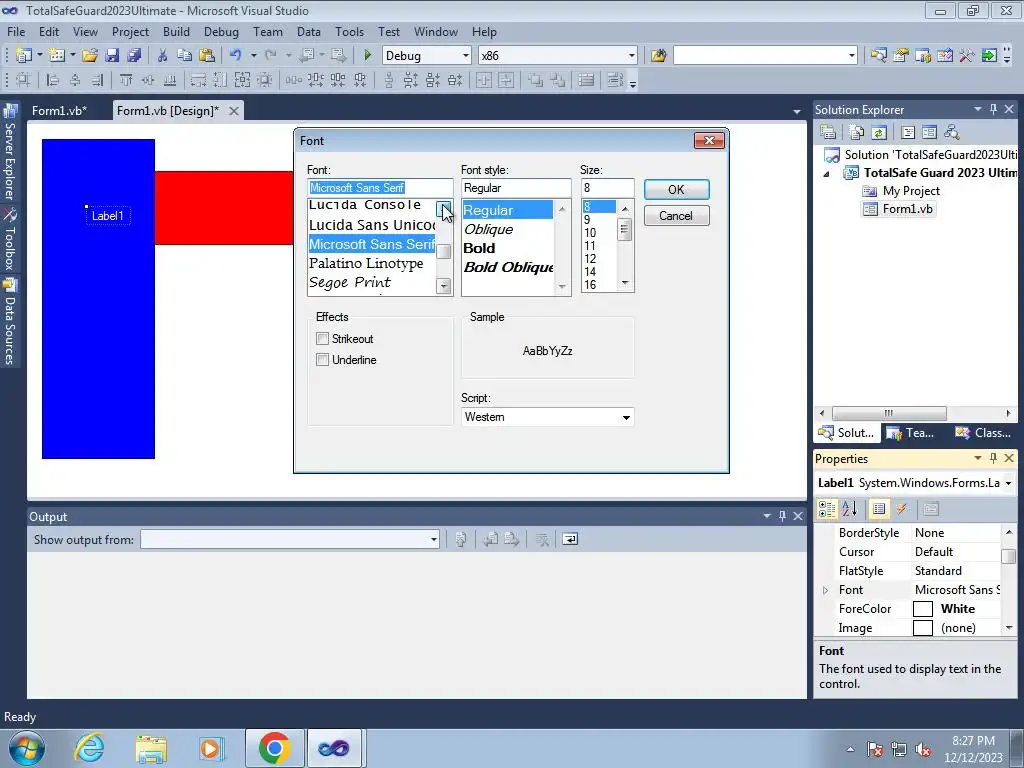Screen dimensions: 1024x768
Task: Open Properties Window from the main toolbar icon
Action: tap(901, 56)
